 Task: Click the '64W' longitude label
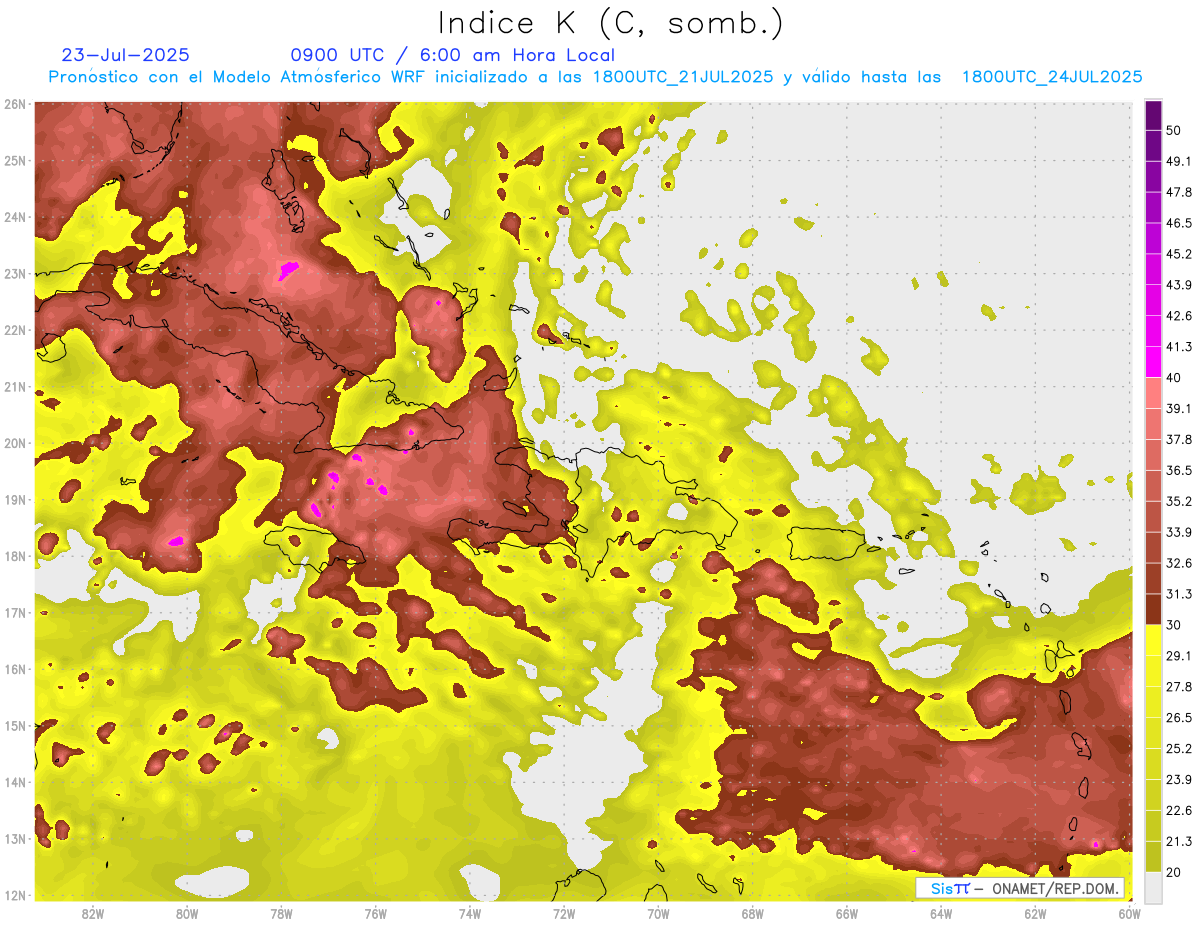(x=941, y=914)
